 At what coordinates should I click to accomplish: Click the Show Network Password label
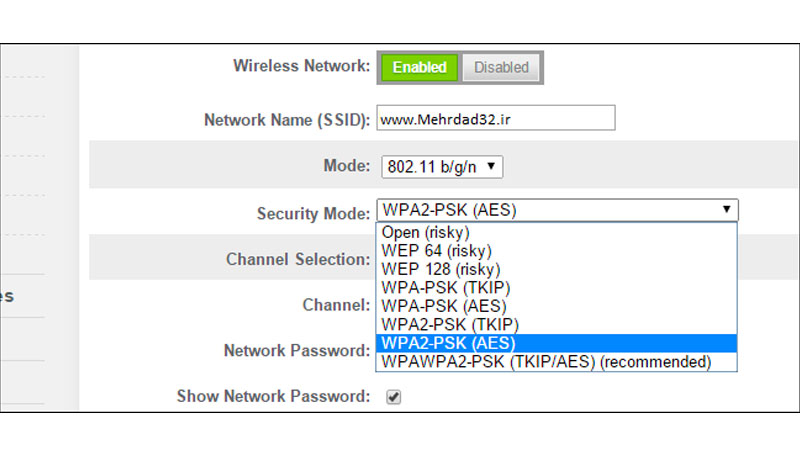point(273,396)
